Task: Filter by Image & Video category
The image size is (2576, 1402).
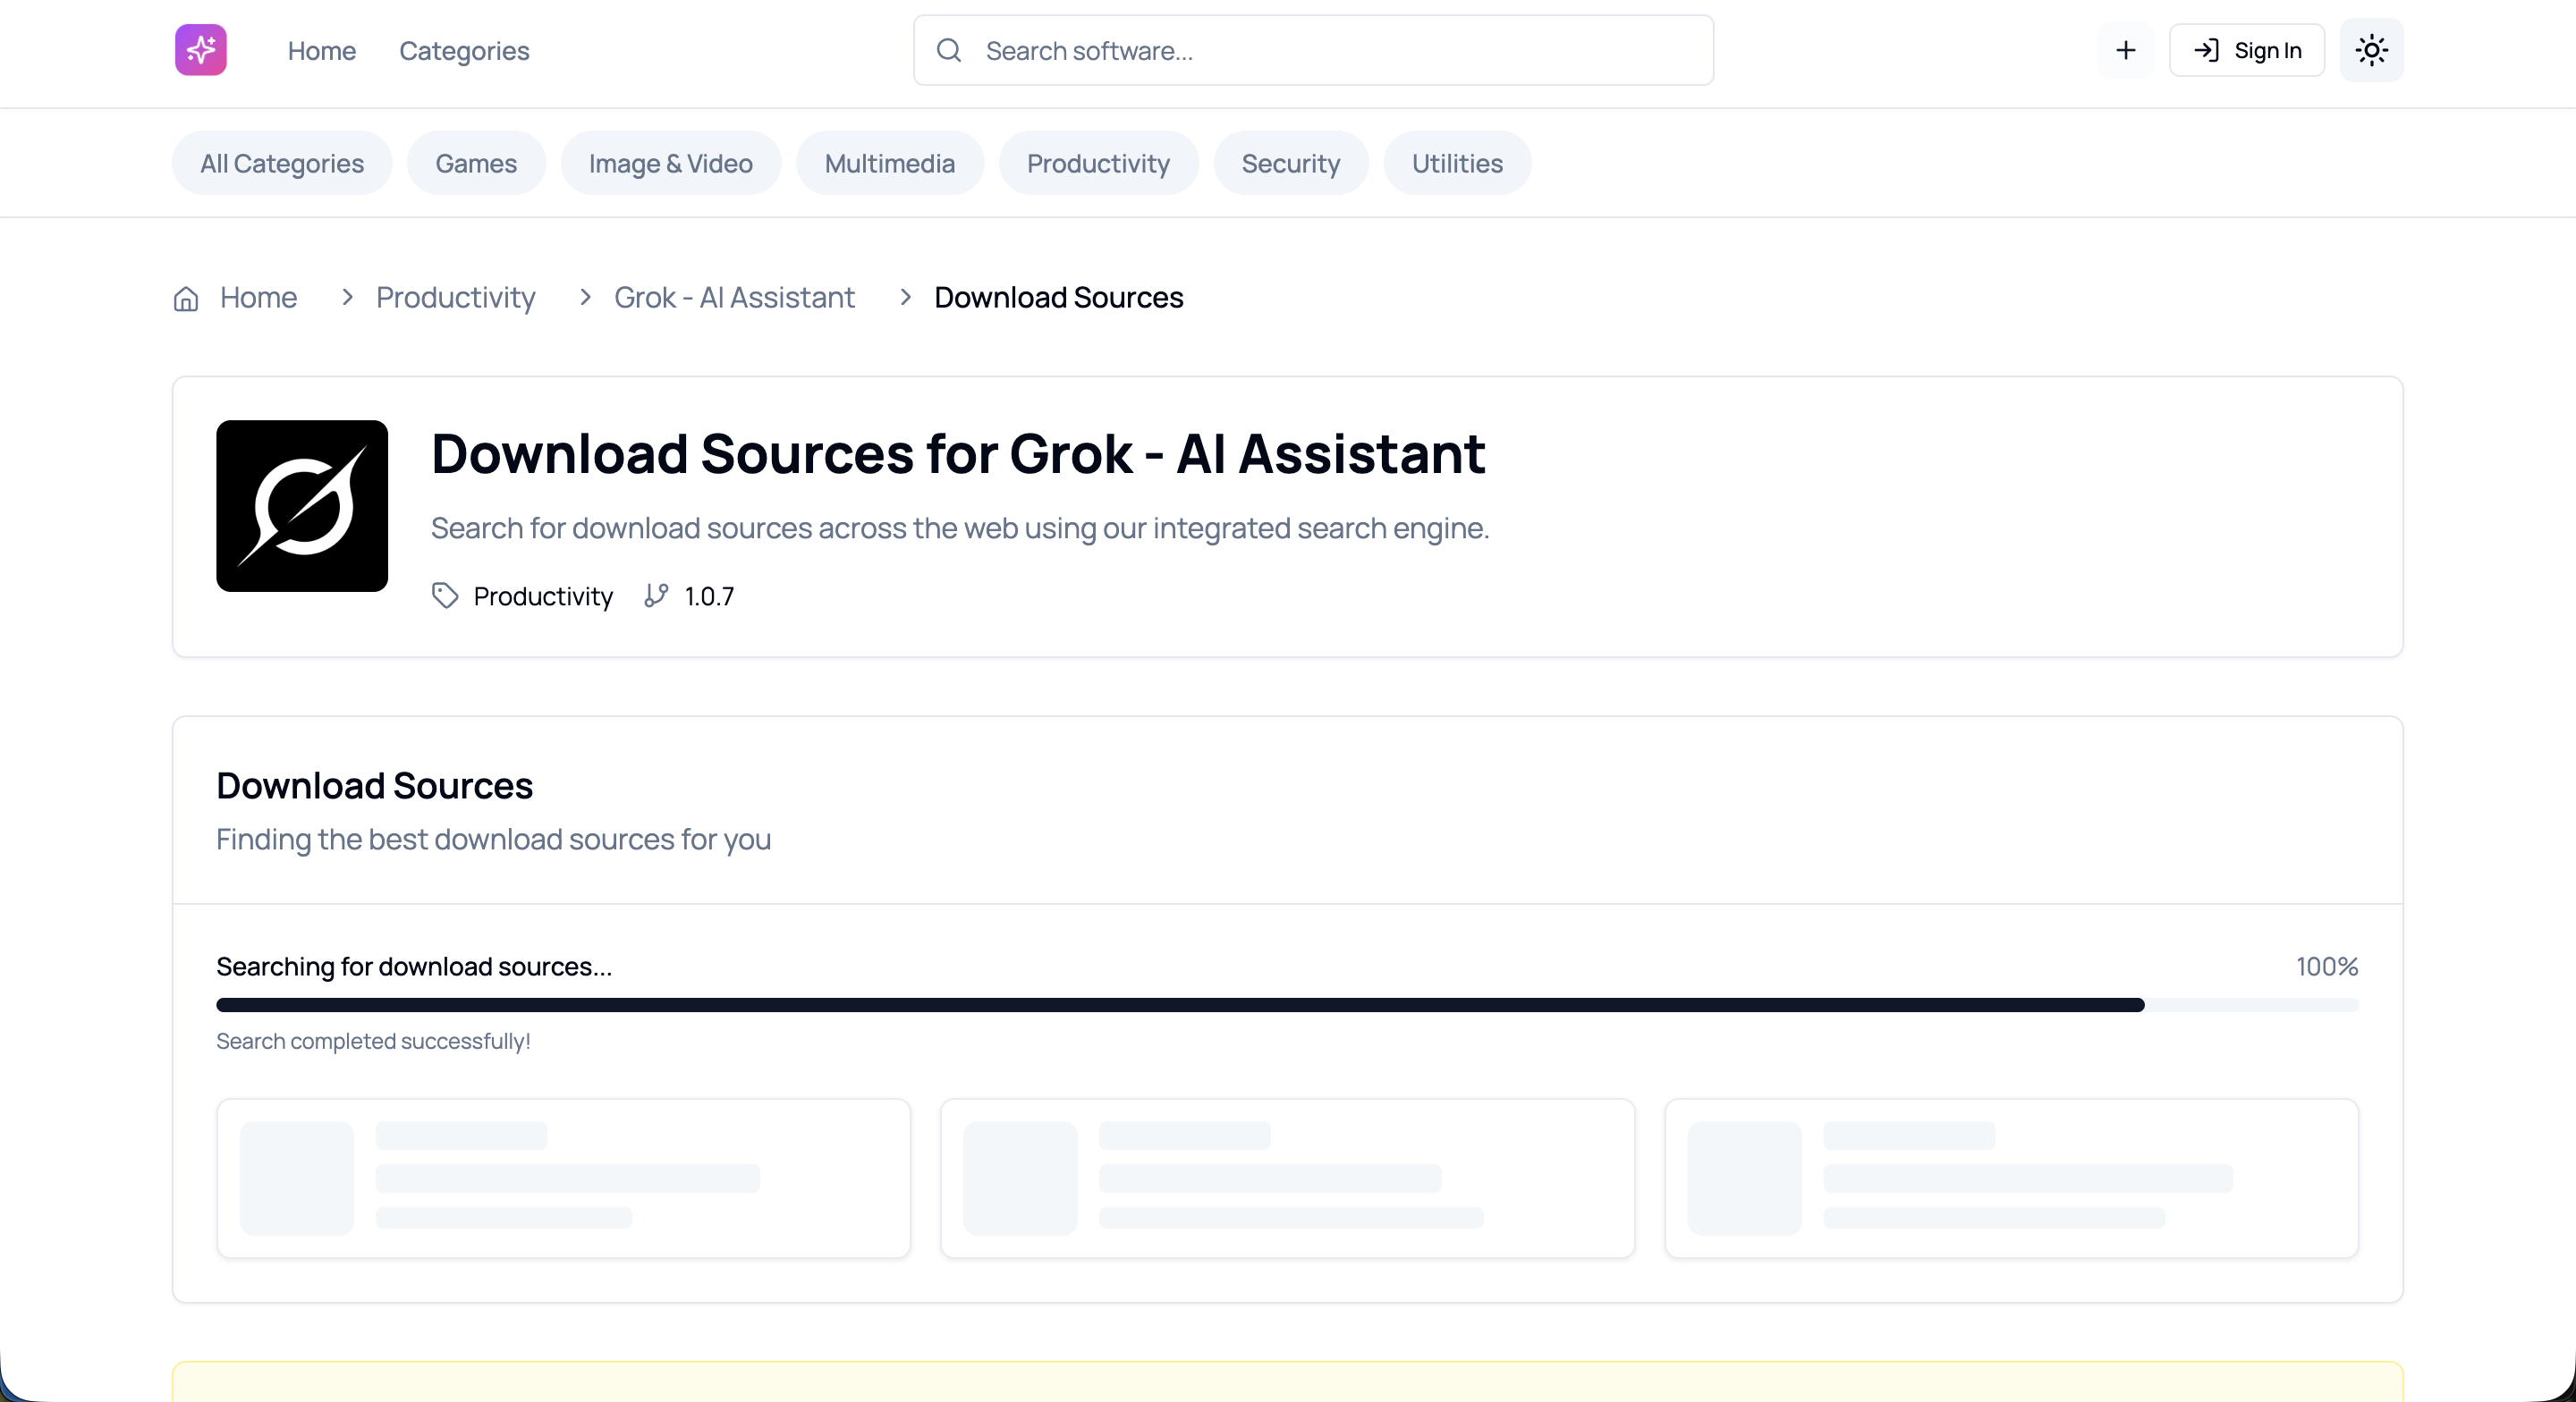Action: pos(670,164)
